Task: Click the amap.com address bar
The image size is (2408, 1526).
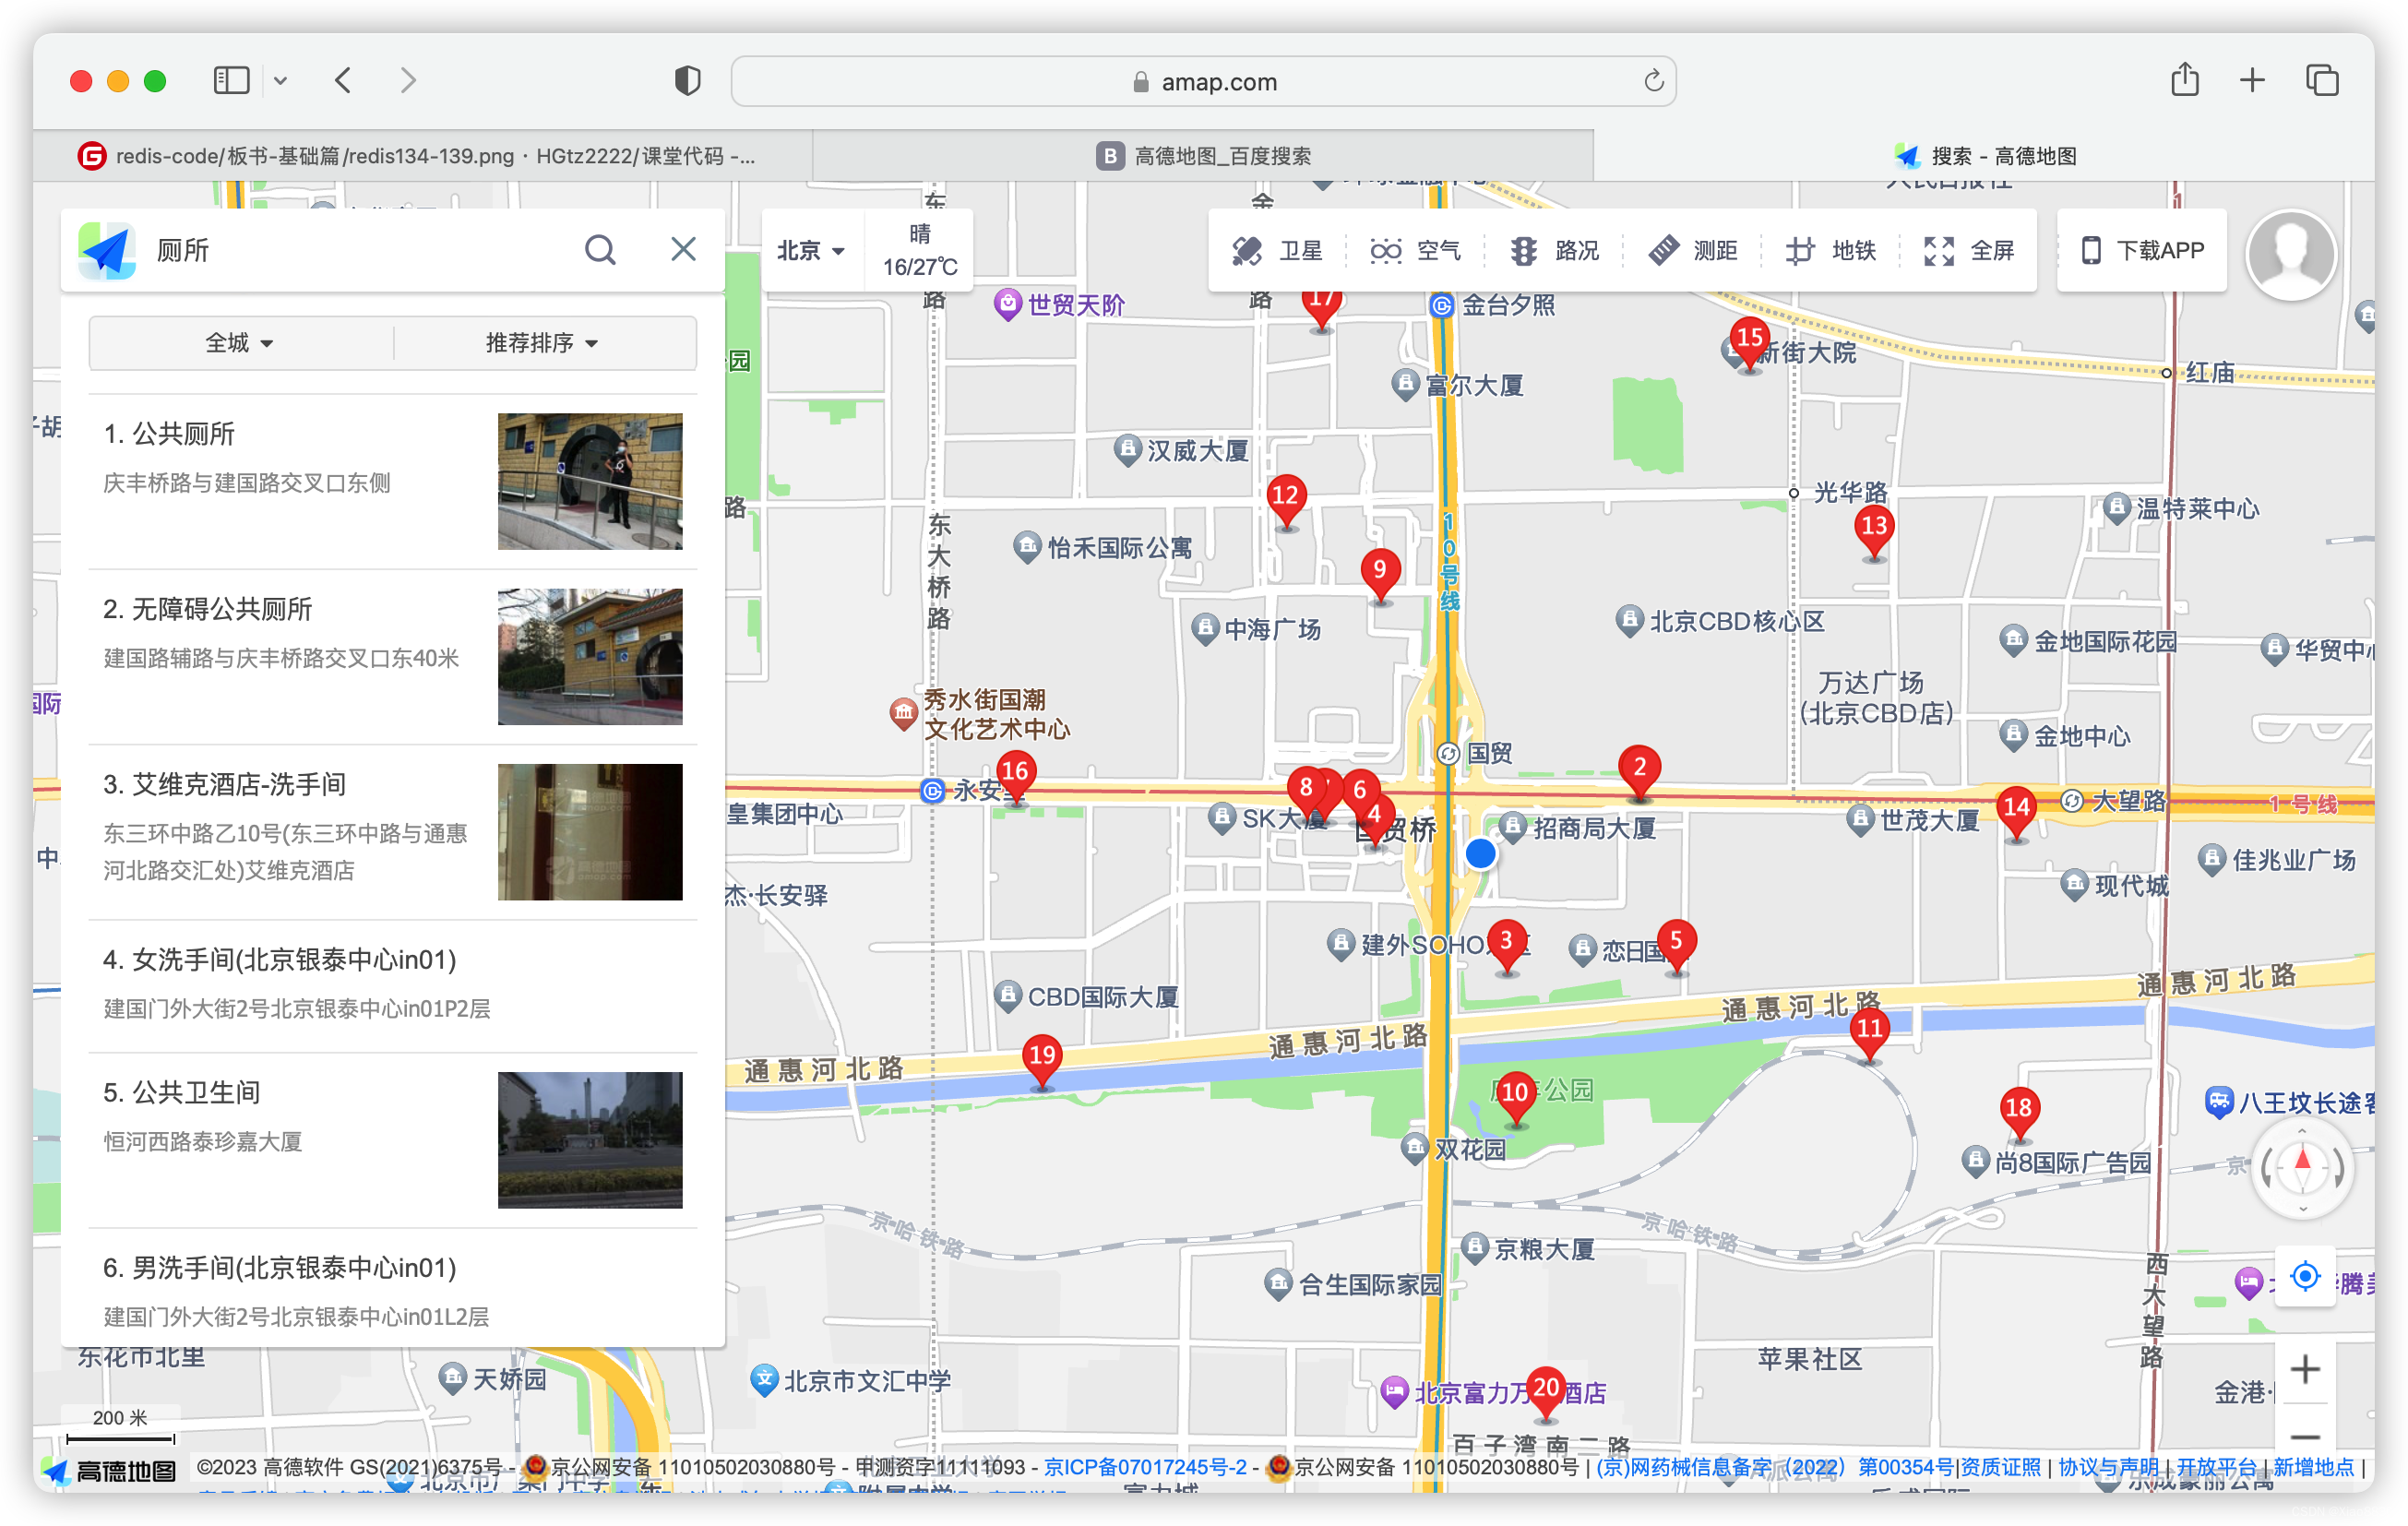Action: pyautogui.click(x=1203, y=81)
